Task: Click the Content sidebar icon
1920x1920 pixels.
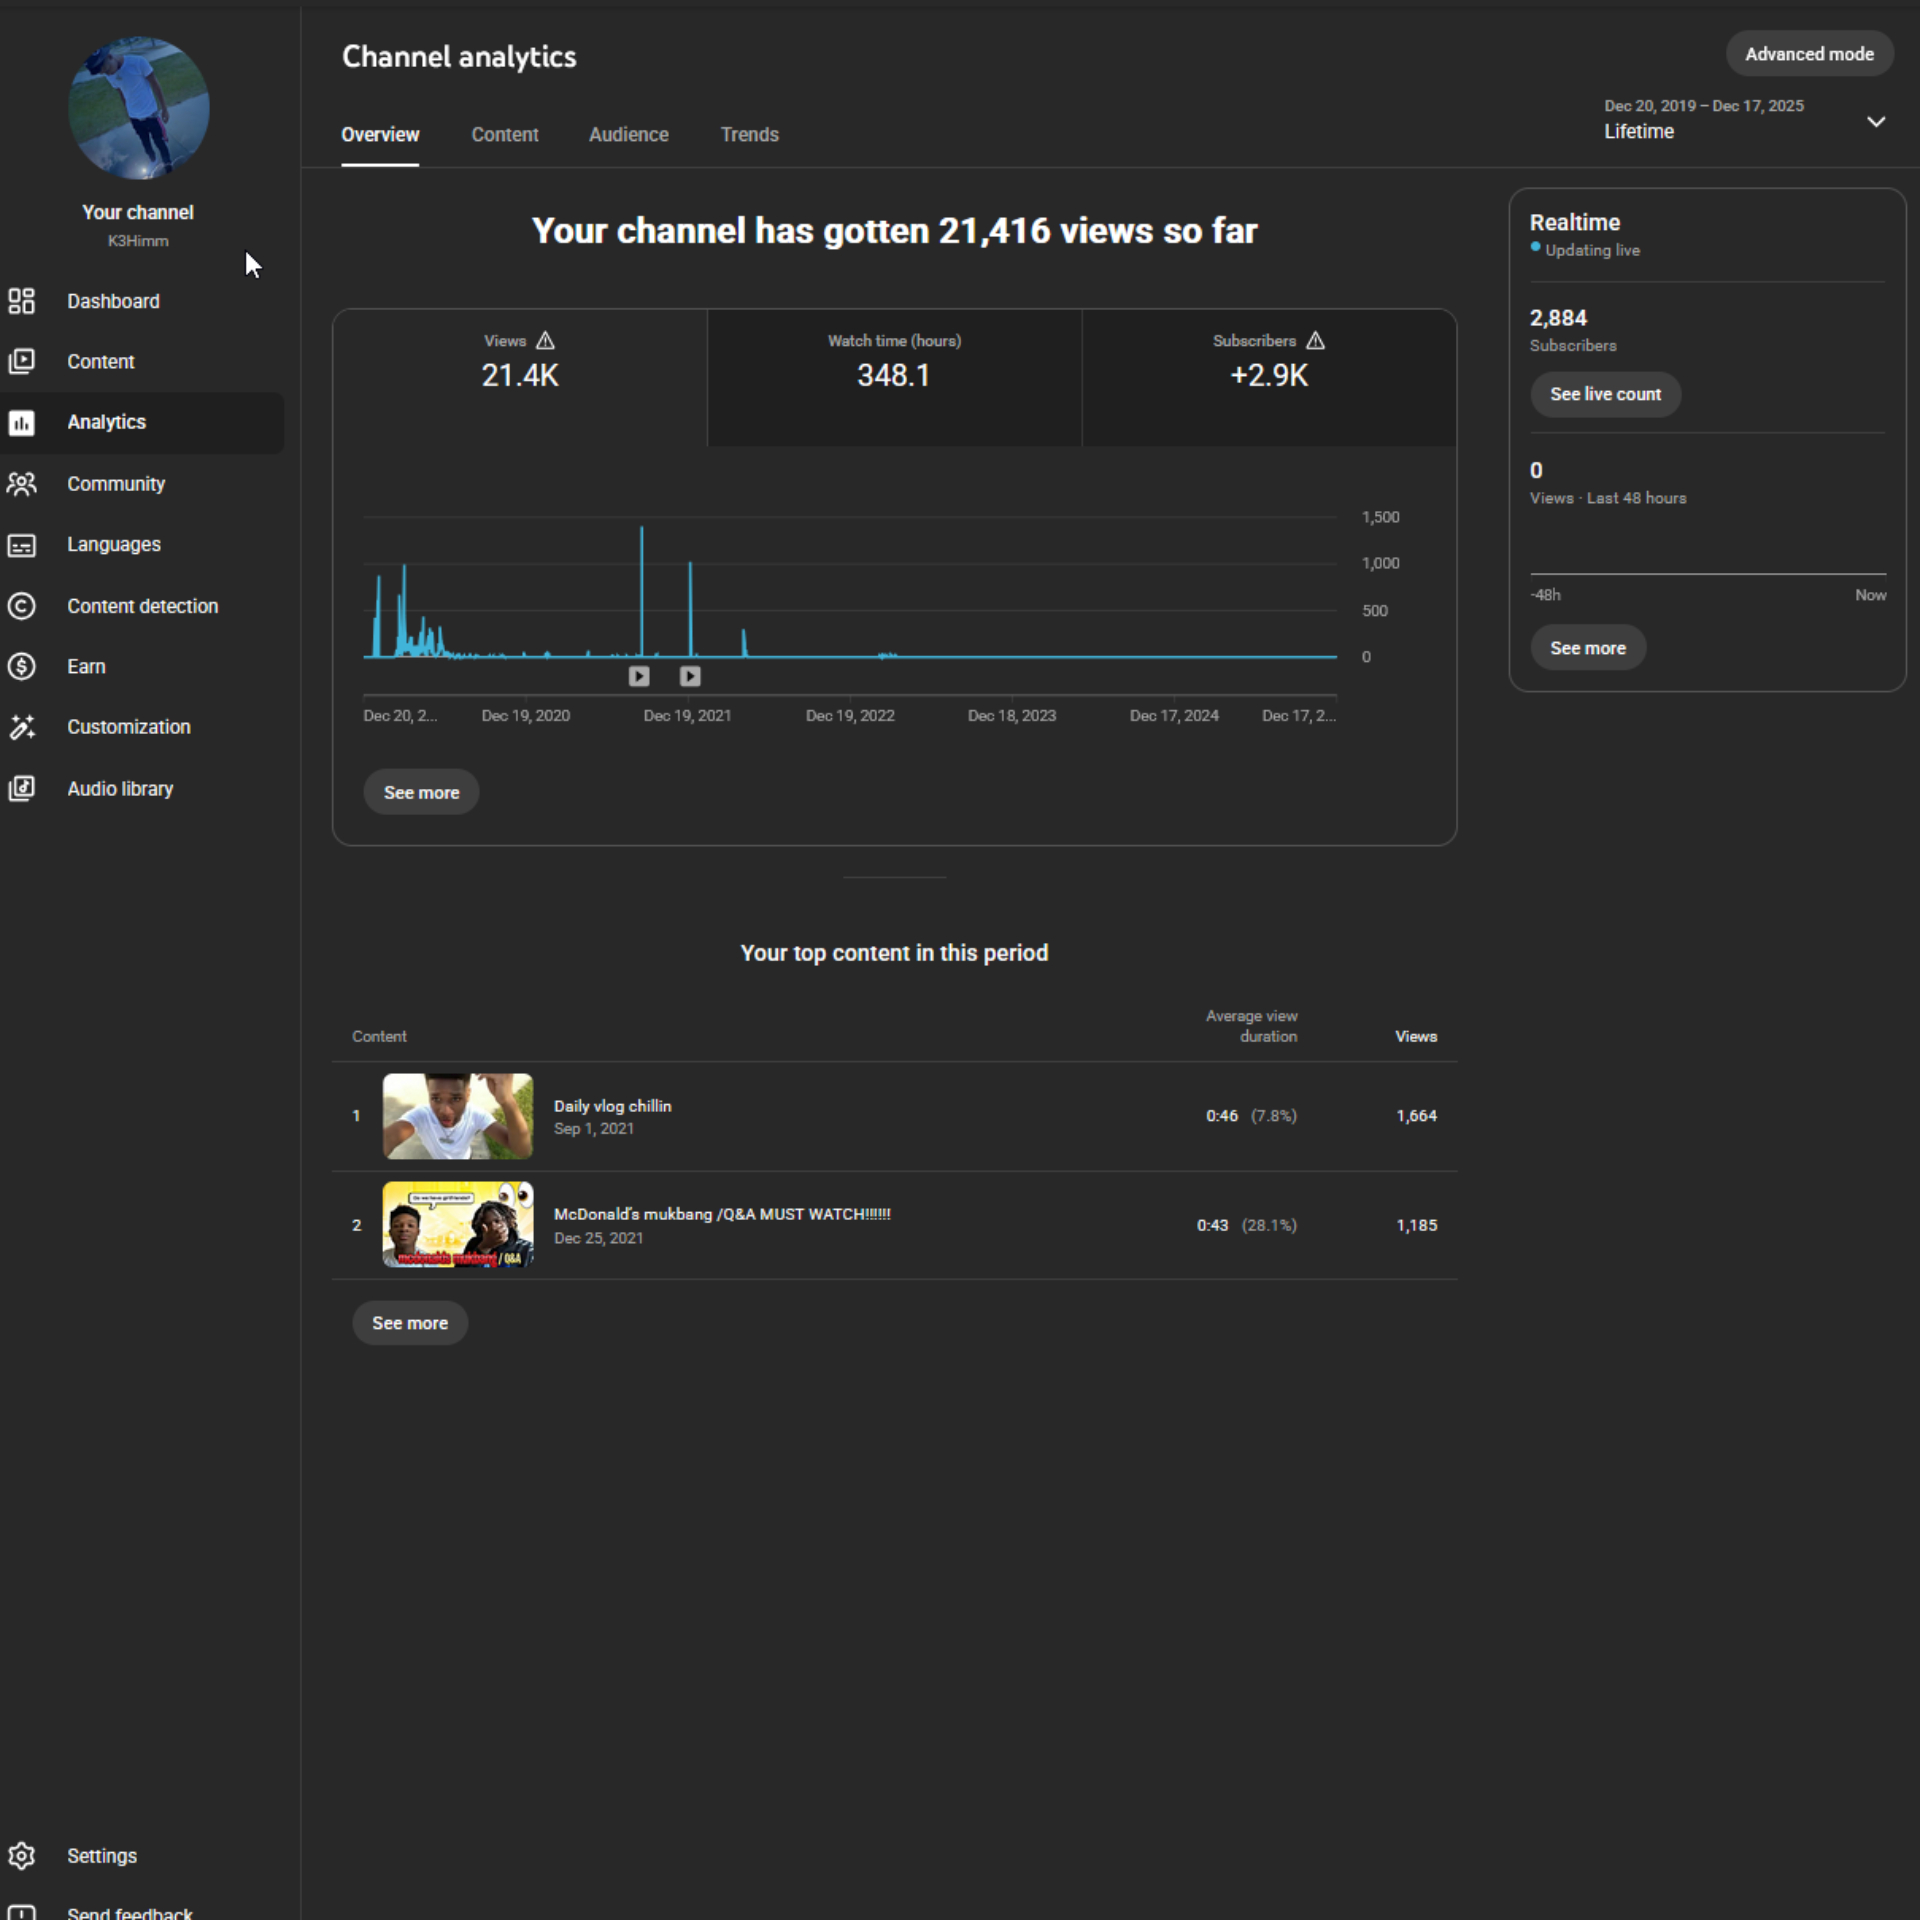Action: click(x=22, y=361)
